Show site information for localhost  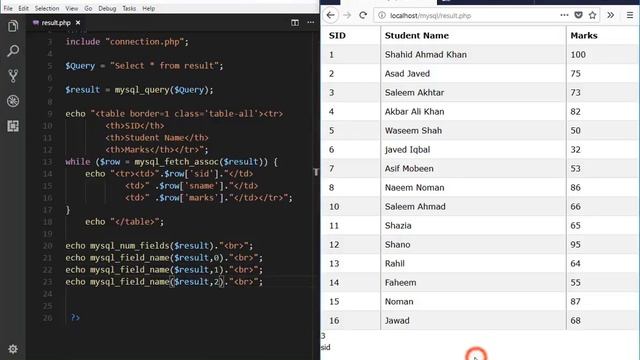coord(382,16)
